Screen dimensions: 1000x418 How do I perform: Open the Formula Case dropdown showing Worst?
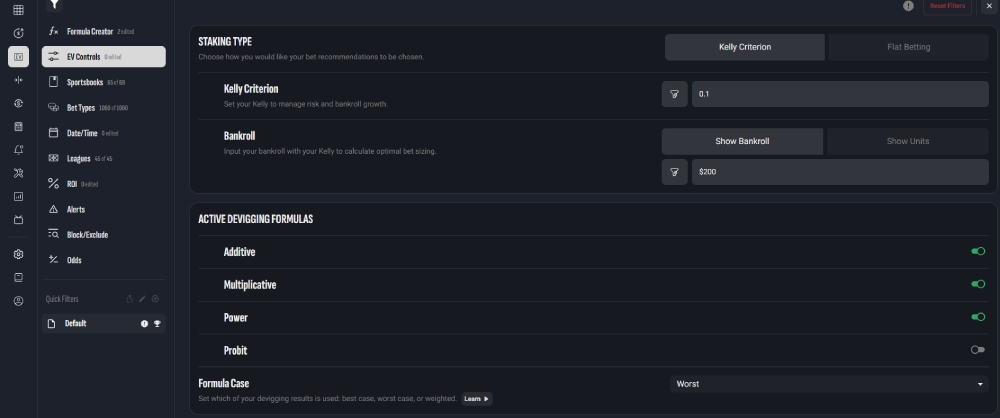coord(829,384)
